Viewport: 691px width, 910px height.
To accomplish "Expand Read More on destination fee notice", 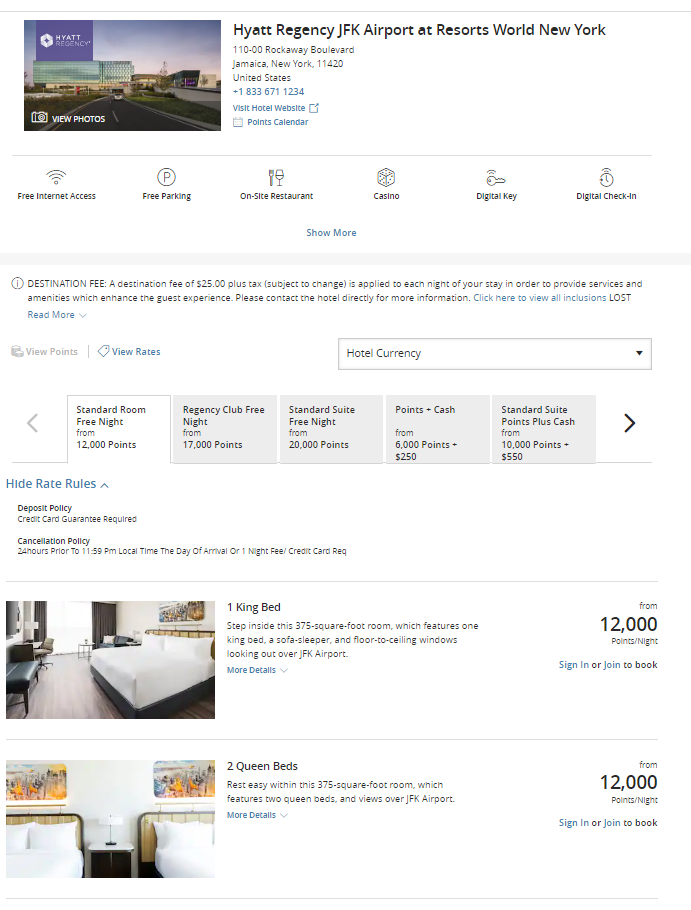I will click(57, 315).
